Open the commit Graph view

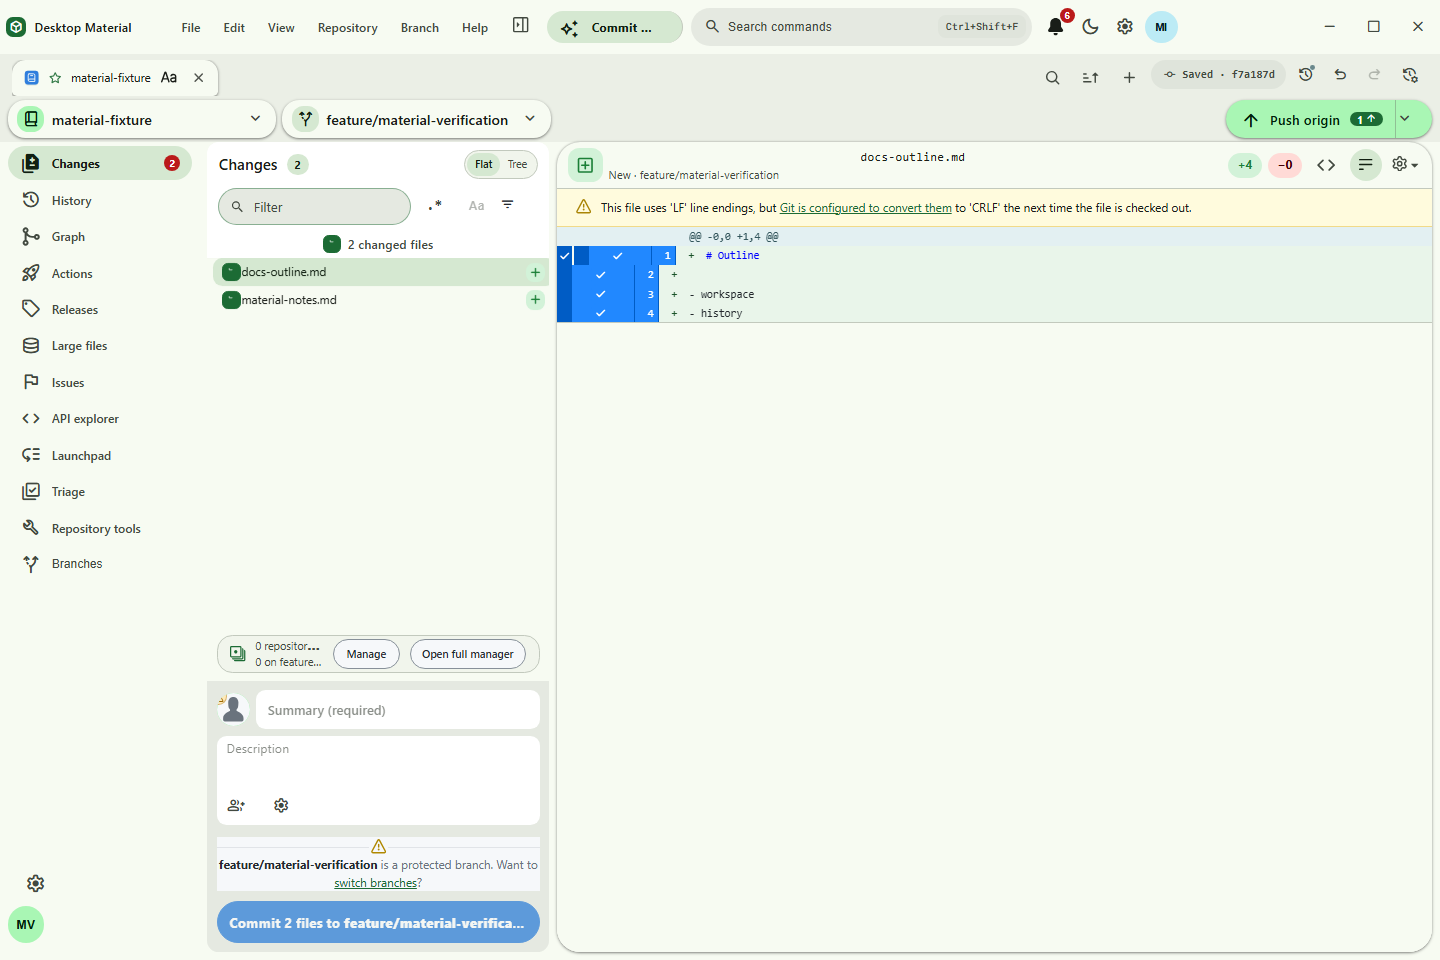coord(100,237)
